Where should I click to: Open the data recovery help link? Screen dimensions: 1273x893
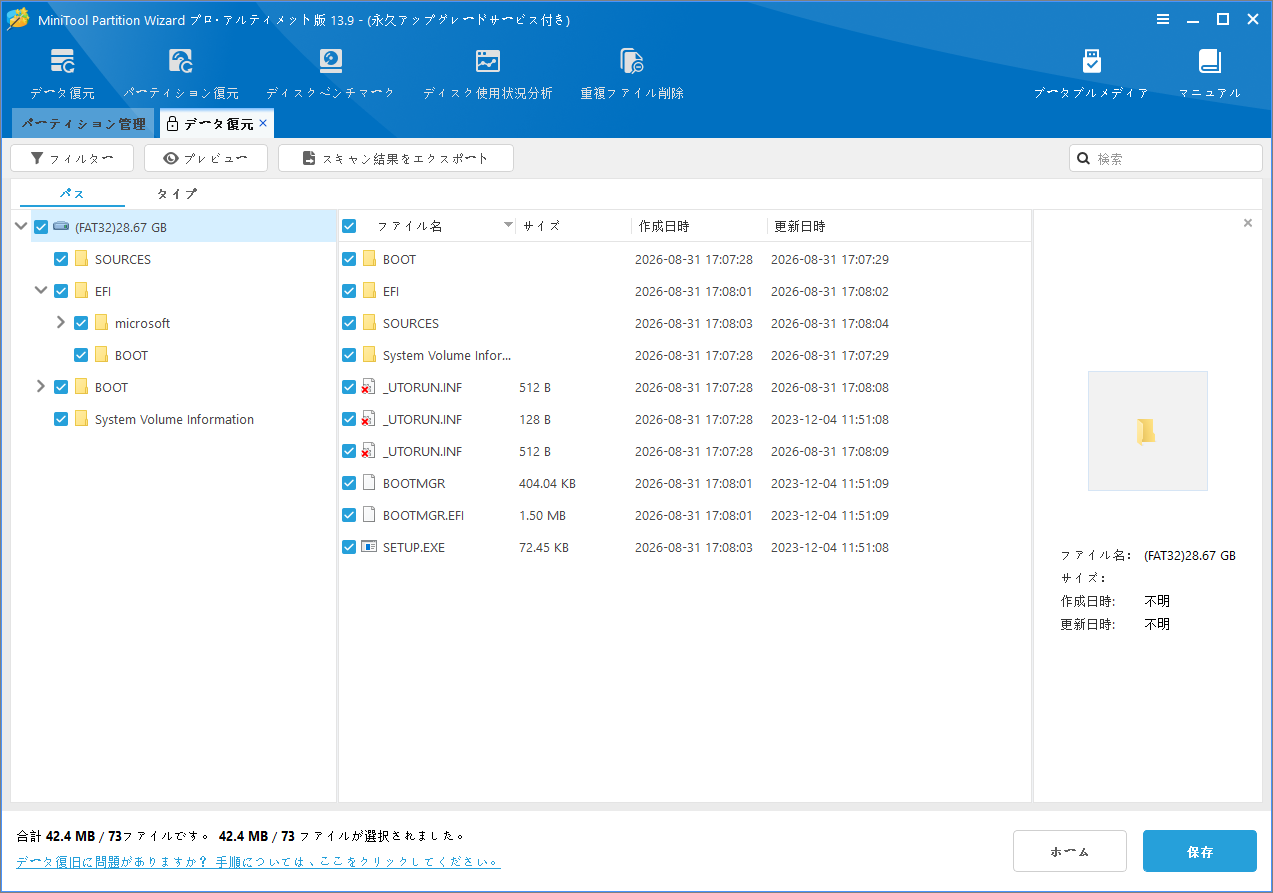click(258, 861)
